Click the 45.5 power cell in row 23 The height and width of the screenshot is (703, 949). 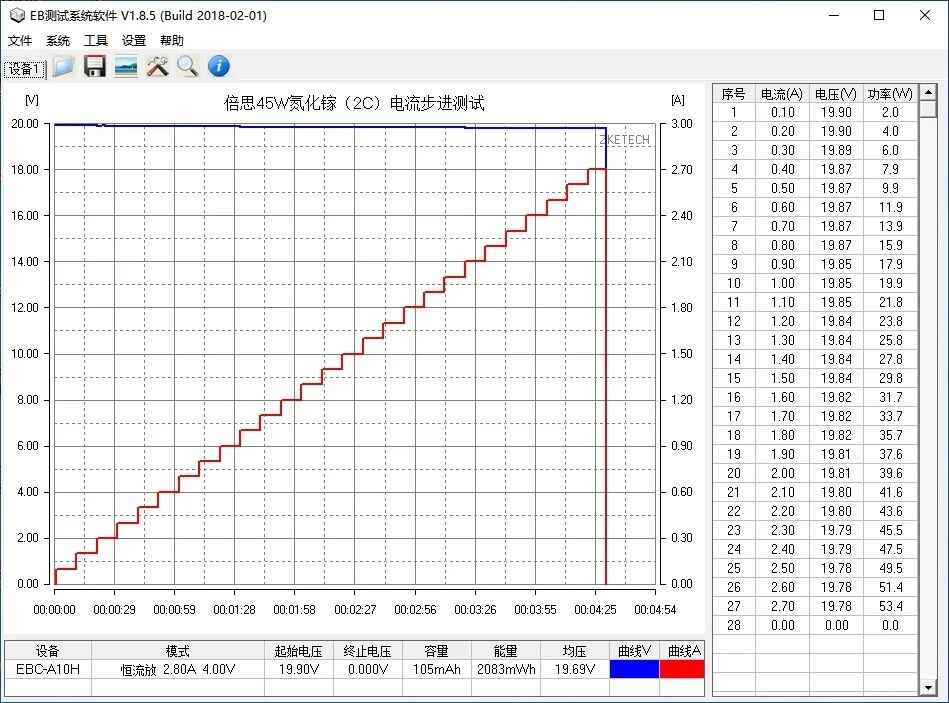point(890,530)
